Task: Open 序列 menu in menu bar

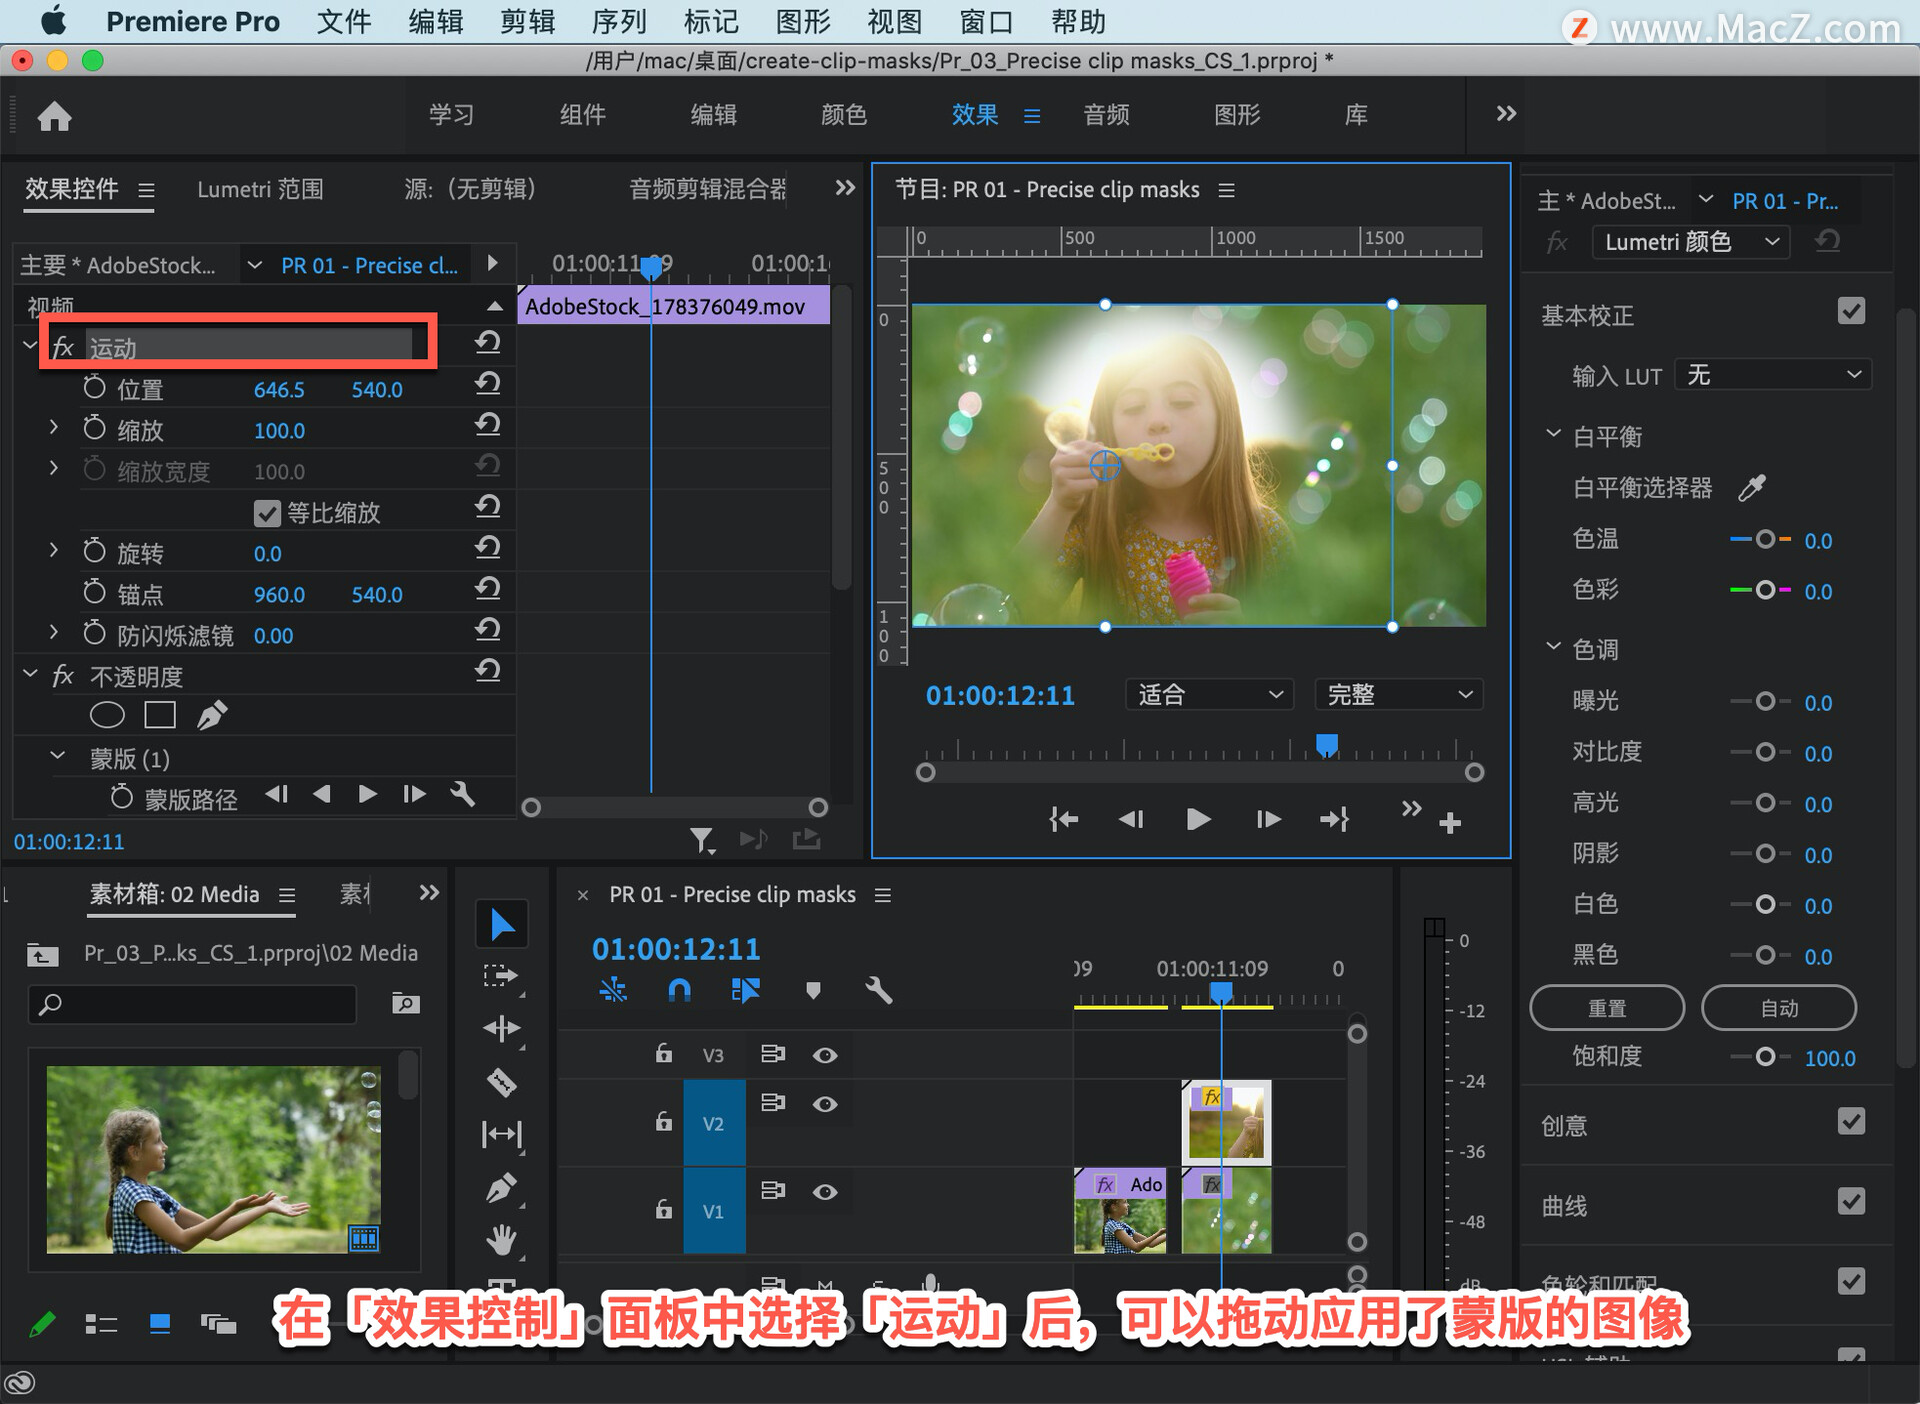Action: pyautogui.click(x=620, y=22)
